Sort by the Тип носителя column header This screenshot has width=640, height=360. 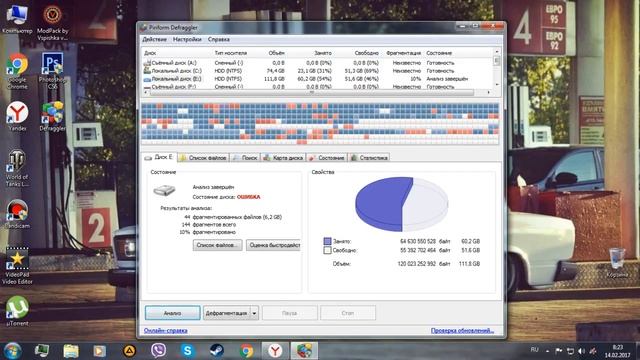click(x=231, y=53)
